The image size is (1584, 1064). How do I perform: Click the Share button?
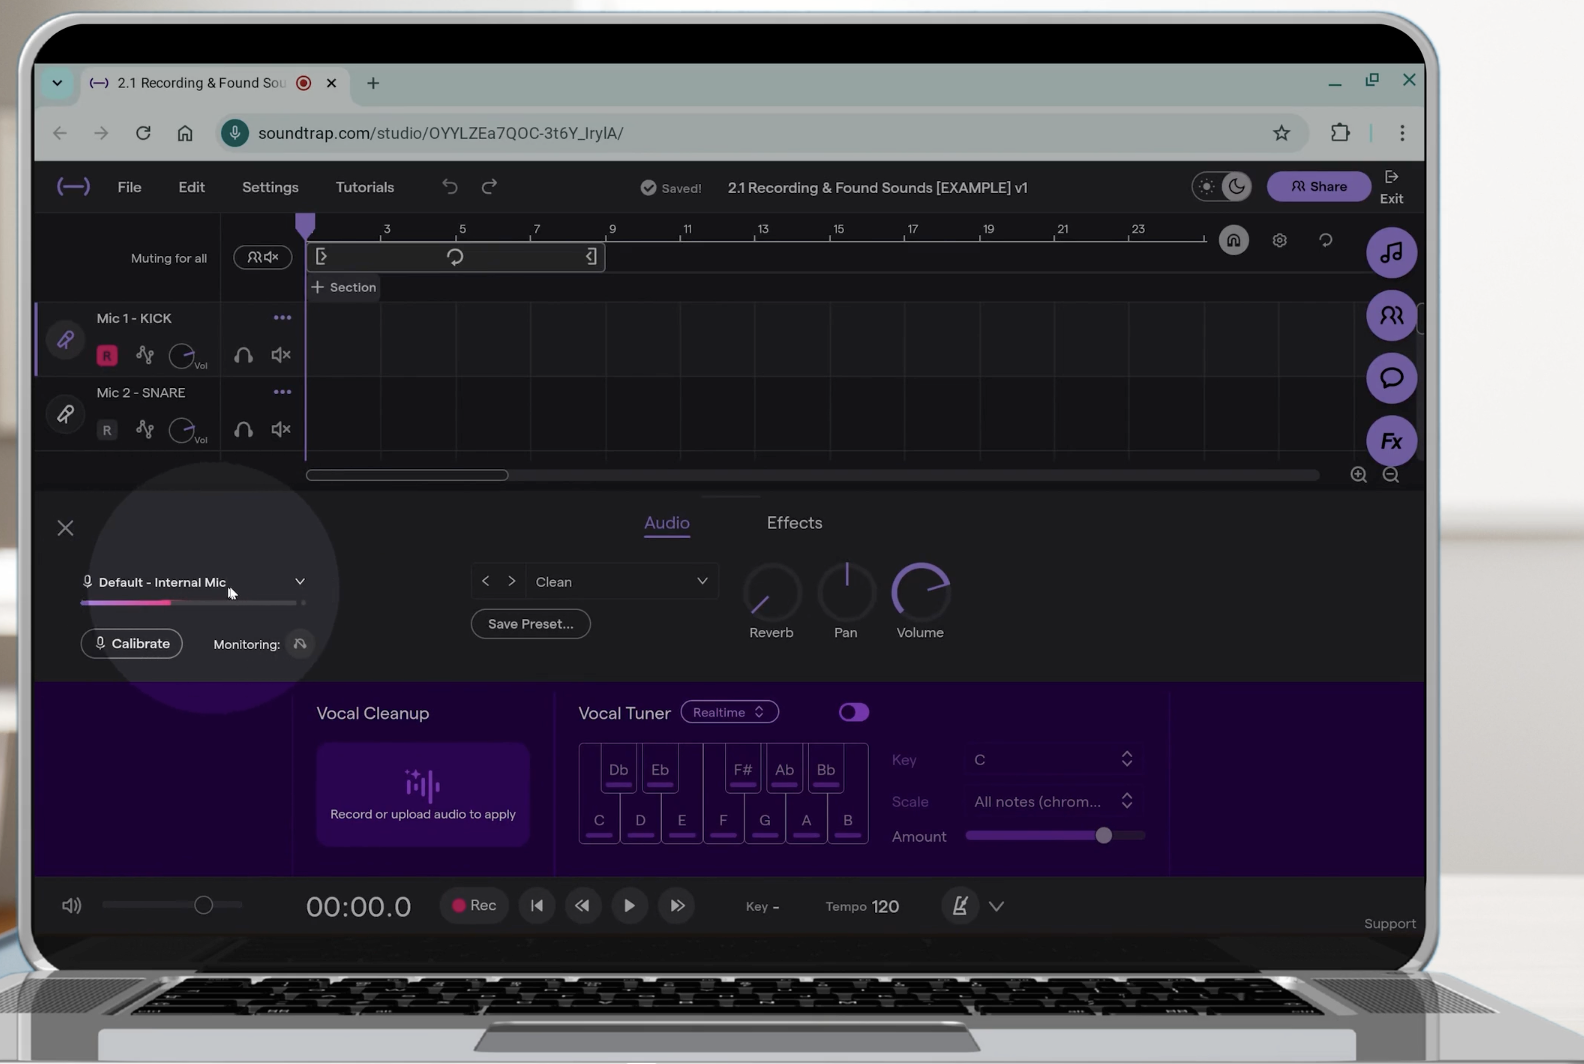pos(1318,187)
